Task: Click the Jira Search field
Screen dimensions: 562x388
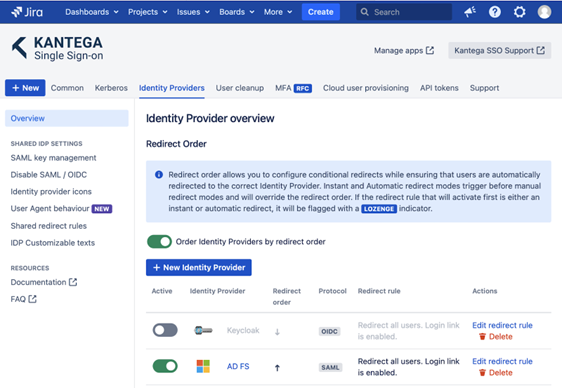Action: [404, 12]
